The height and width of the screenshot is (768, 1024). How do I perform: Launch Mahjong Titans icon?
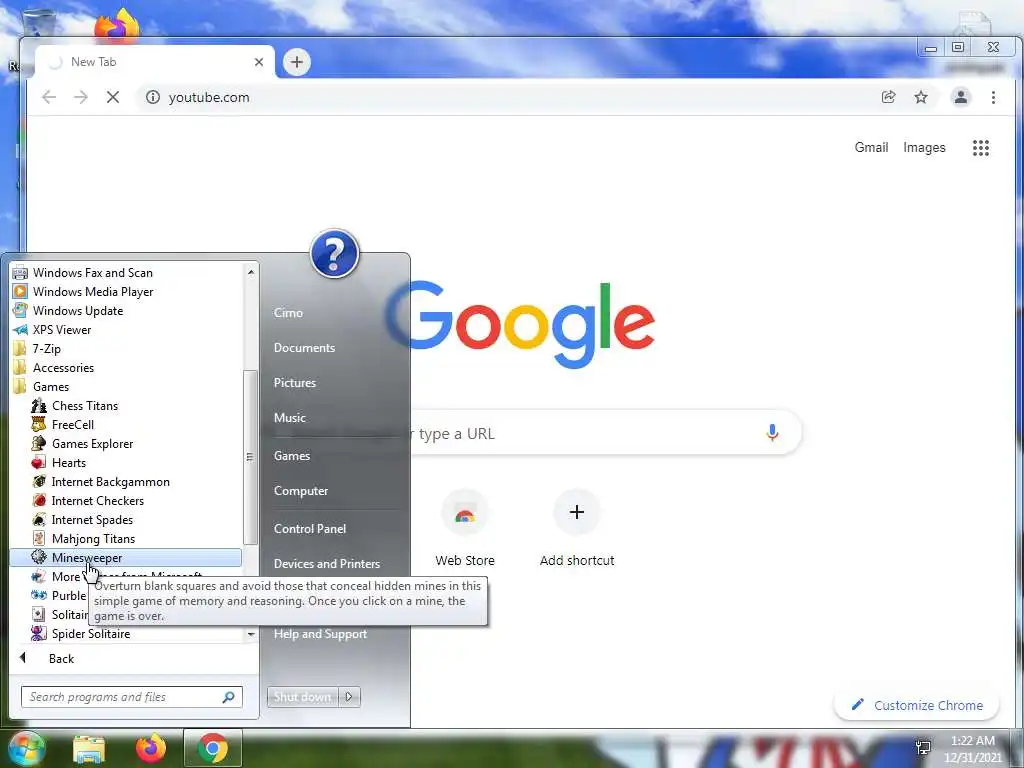pos(39,538)
